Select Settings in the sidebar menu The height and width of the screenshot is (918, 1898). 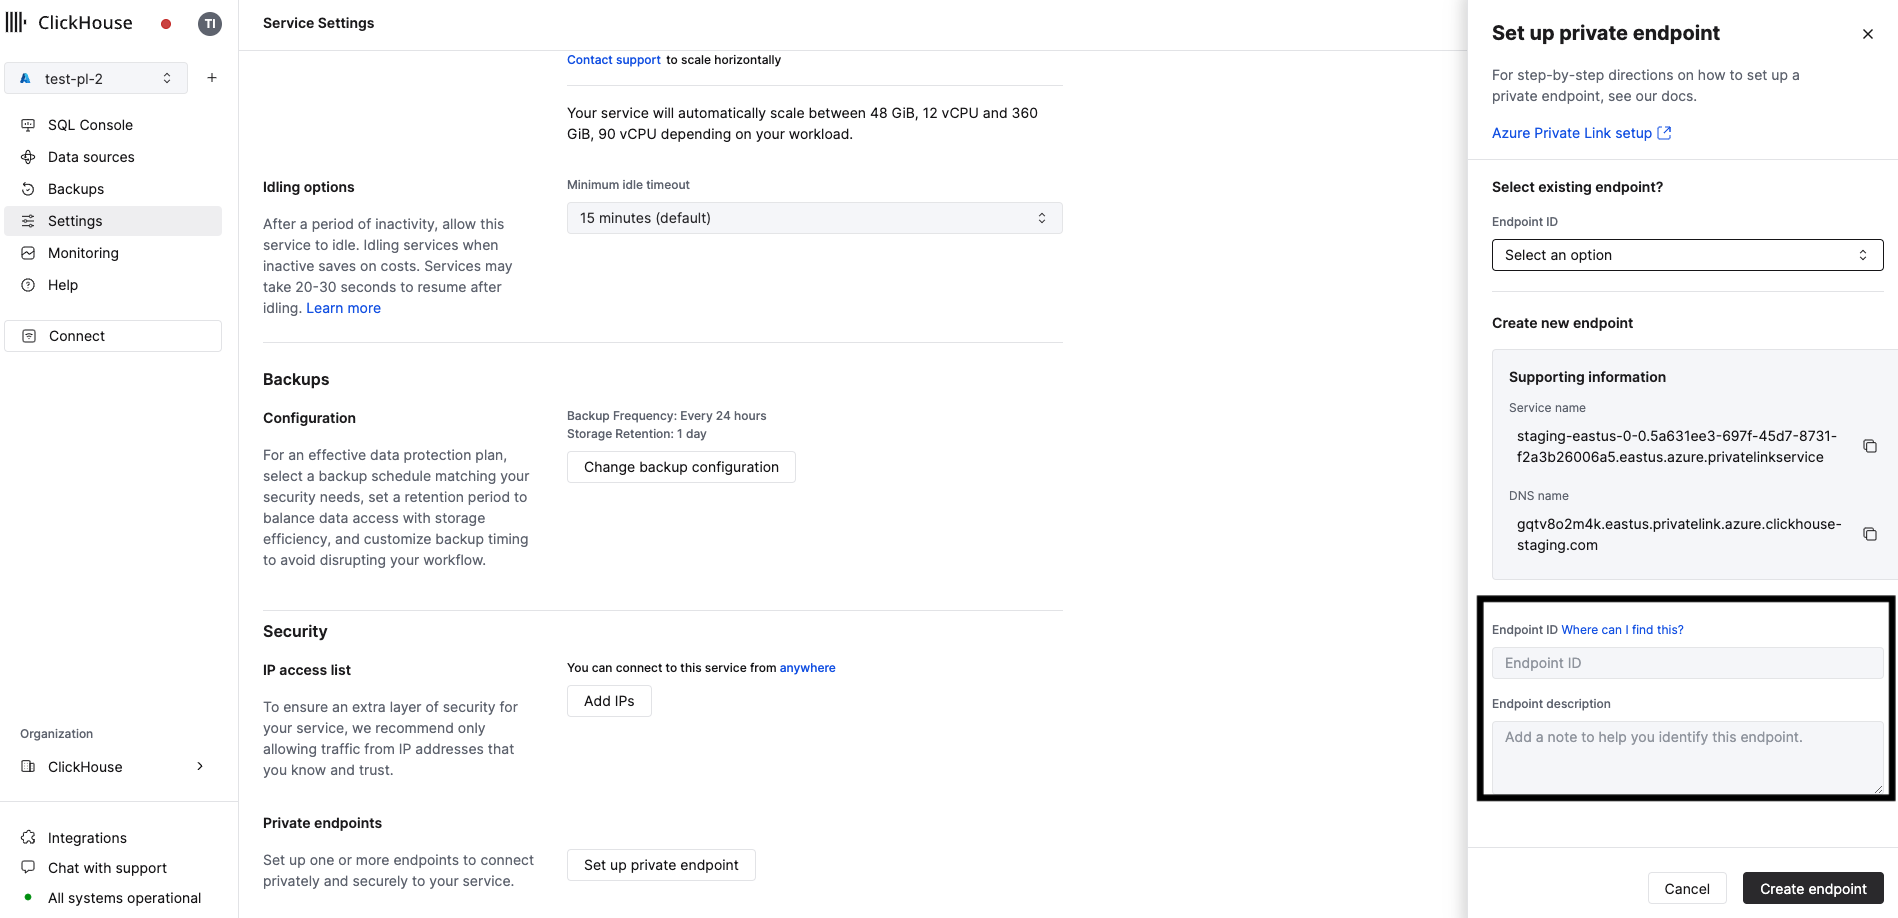75,220
